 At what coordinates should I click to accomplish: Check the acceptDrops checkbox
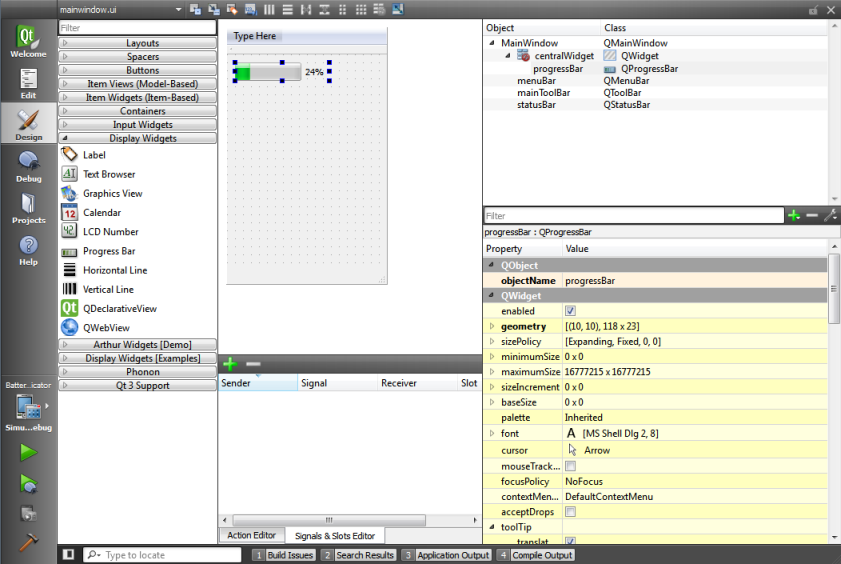coord(570,512)
